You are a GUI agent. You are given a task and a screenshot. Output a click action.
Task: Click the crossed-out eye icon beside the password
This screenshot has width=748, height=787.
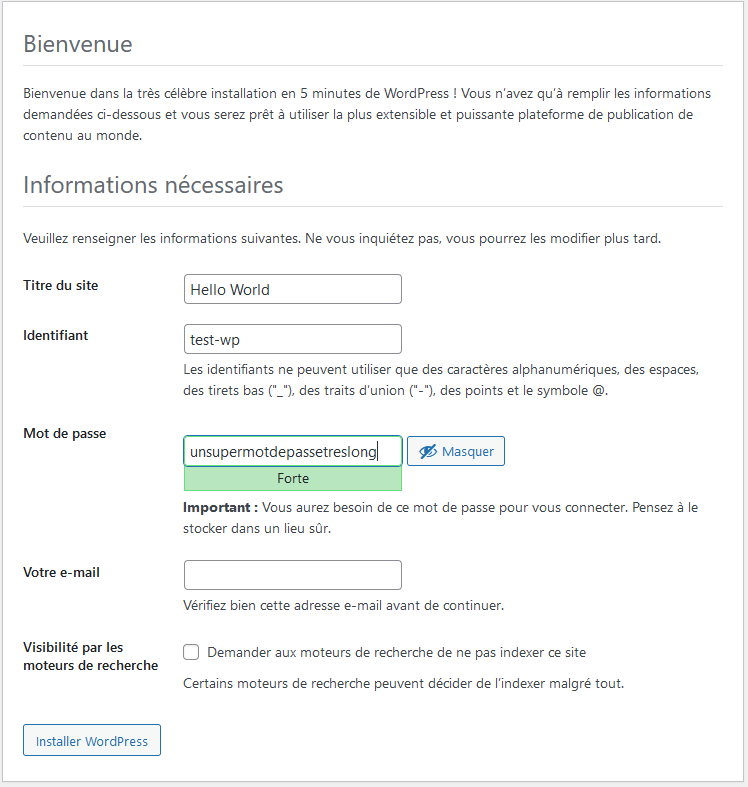point(428,452)
